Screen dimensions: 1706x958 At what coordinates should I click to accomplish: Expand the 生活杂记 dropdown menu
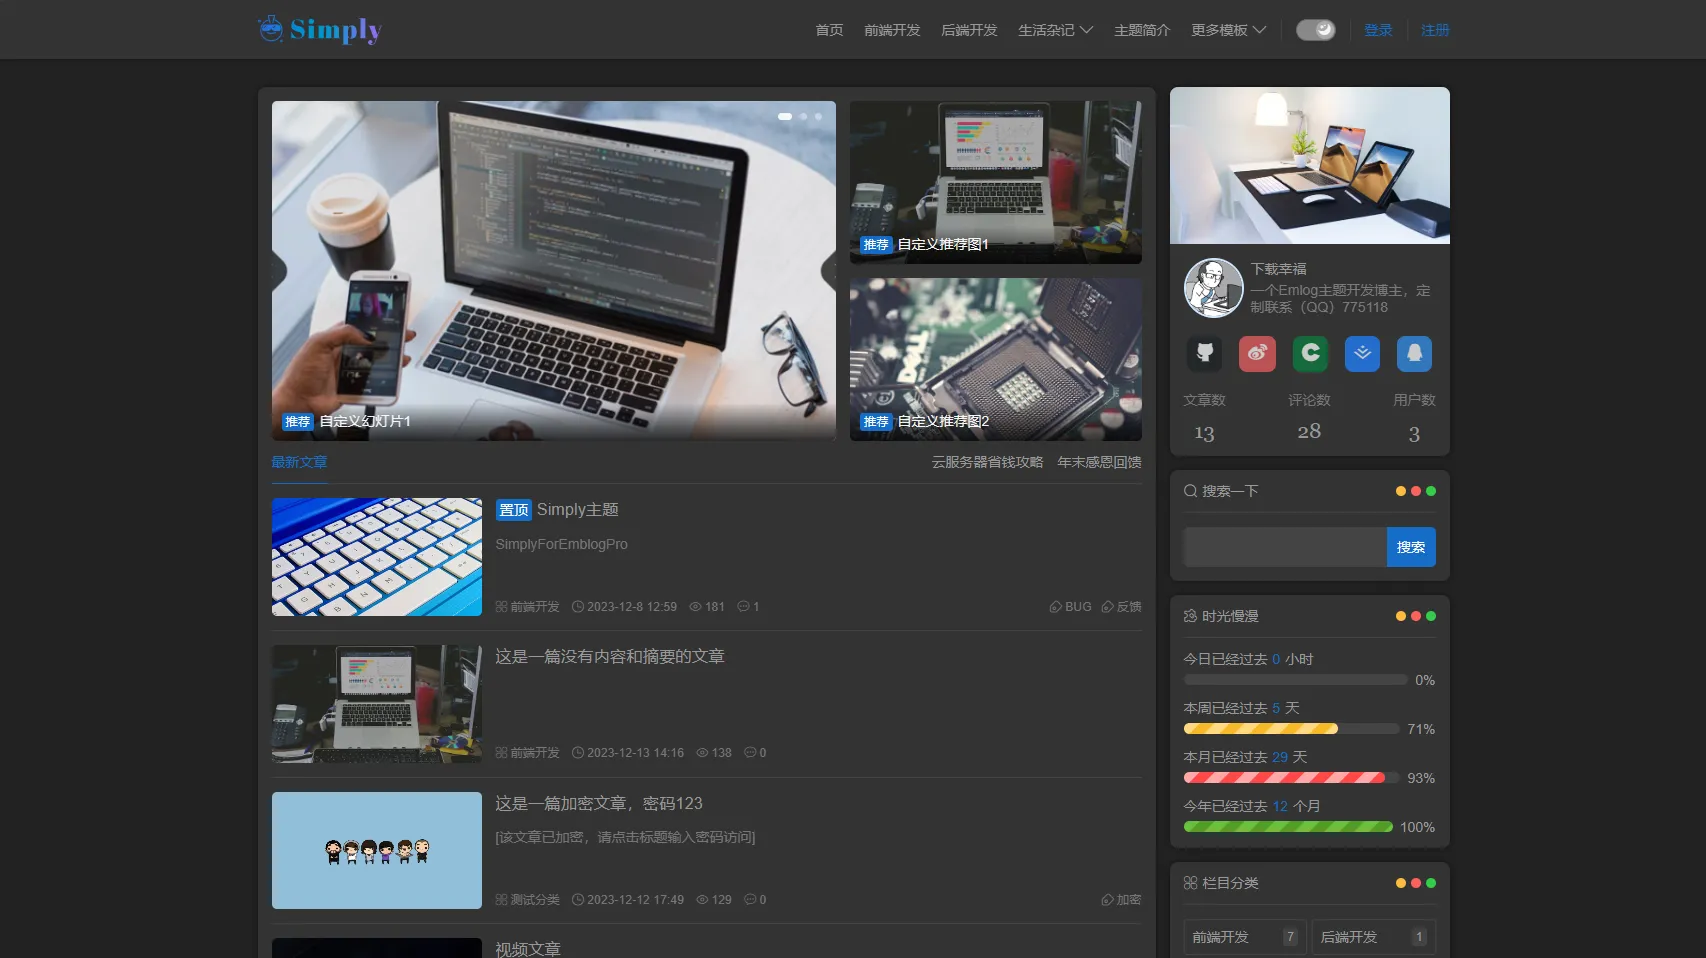(1055, 30)
